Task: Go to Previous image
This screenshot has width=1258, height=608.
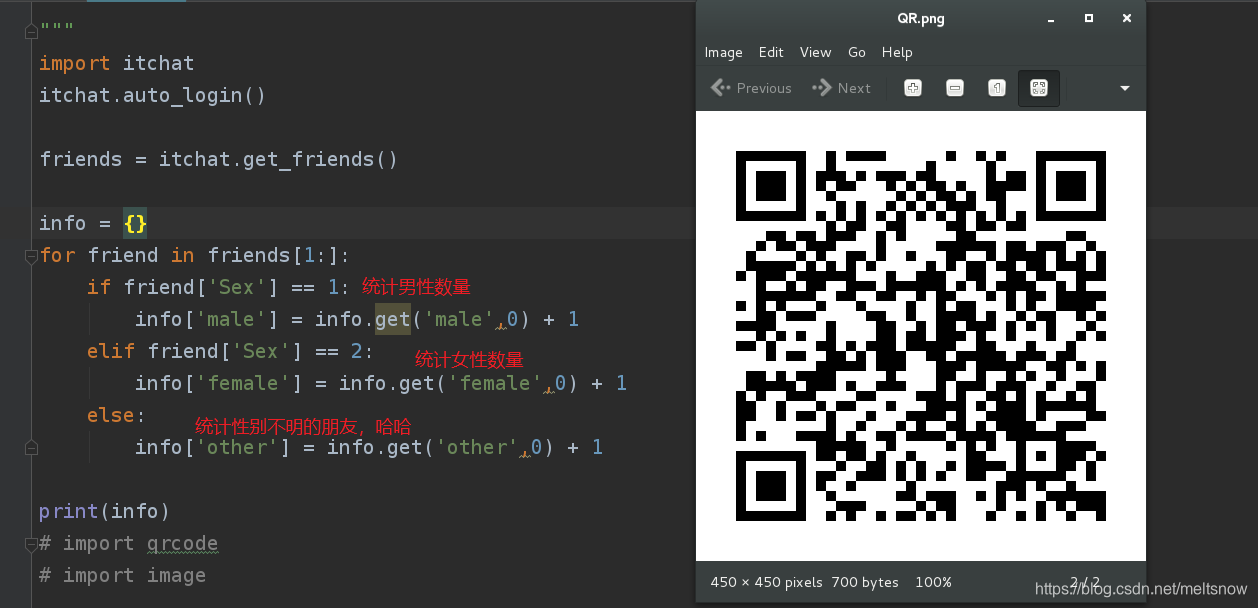Action: [x=751, y=88]
